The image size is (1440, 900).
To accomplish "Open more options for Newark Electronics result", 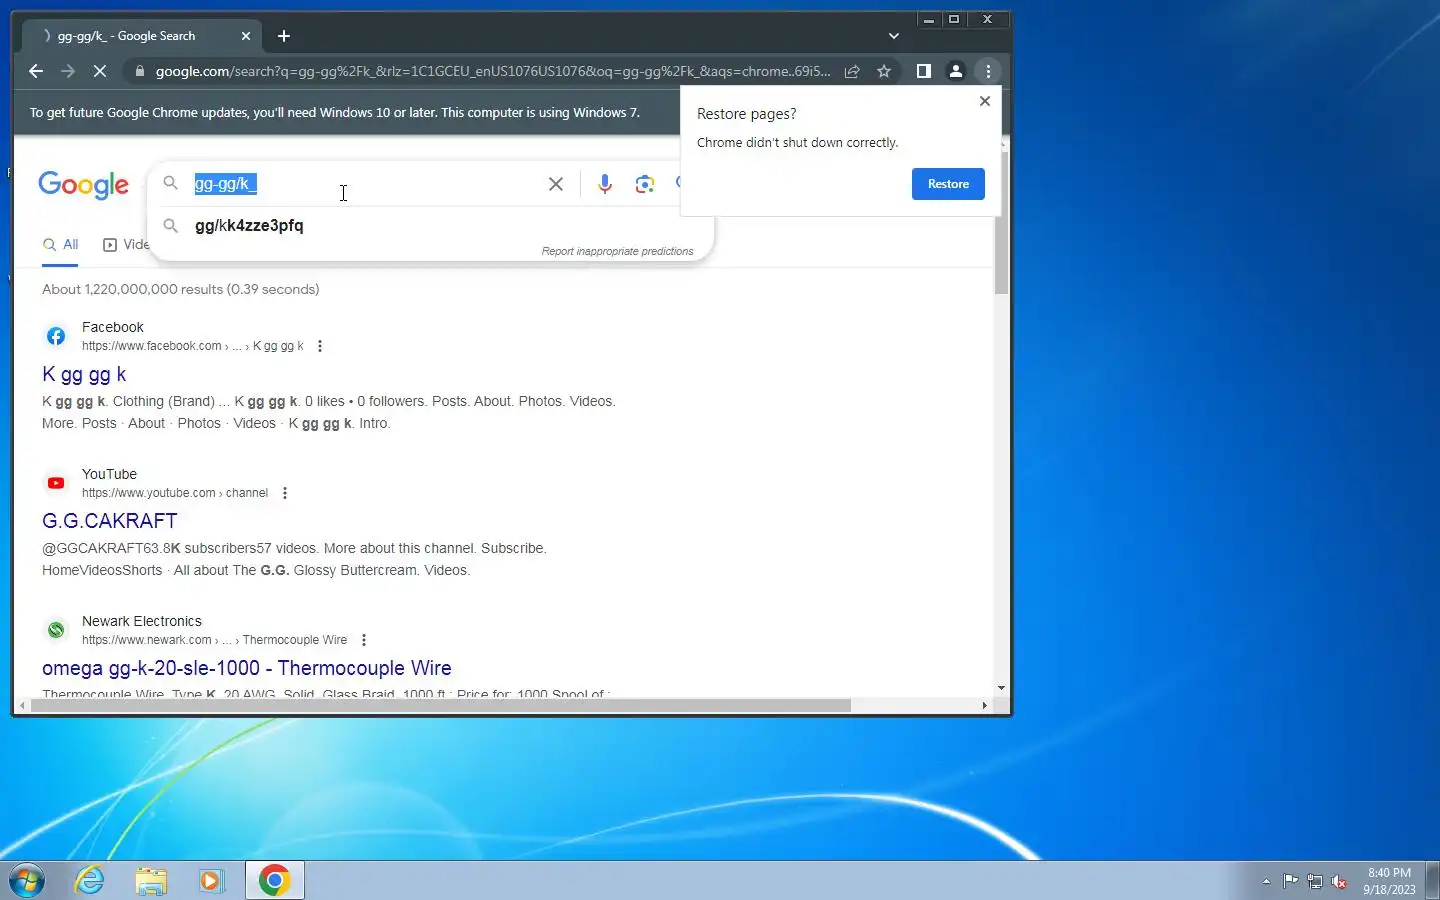I will tap(364, 640).
